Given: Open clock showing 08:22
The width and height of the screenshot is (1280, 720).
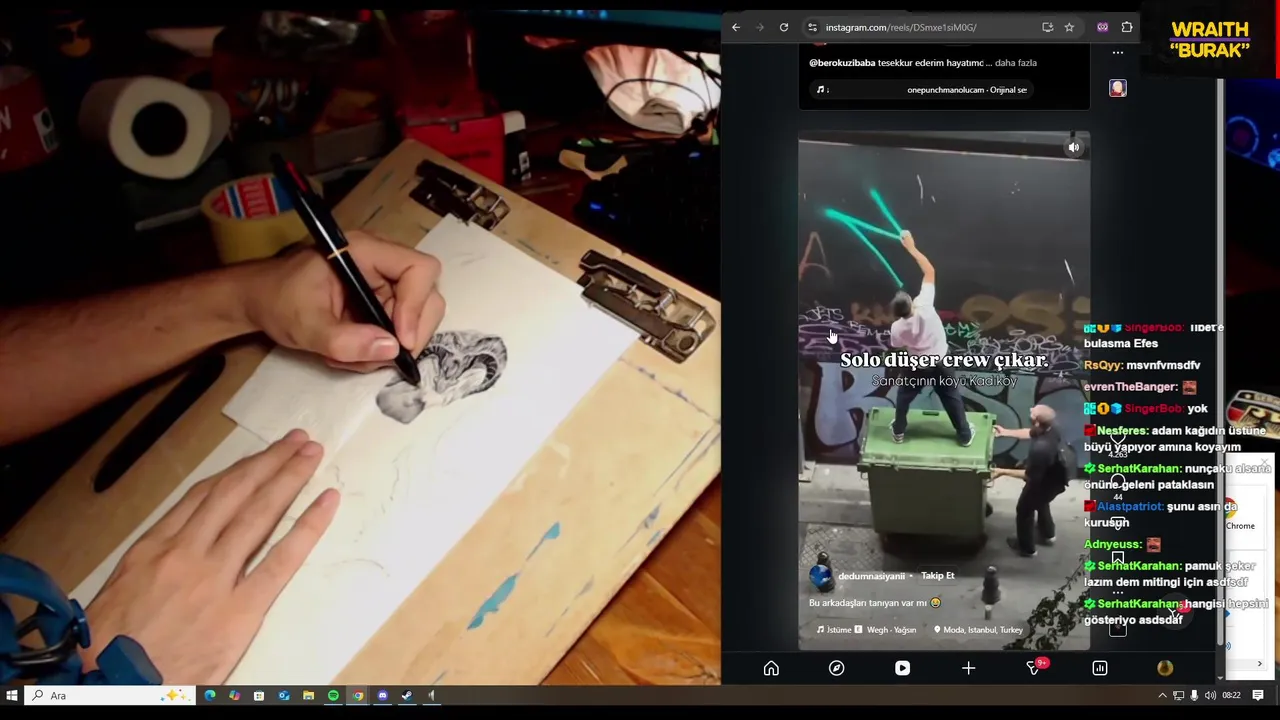Looking at the screenshot, I should tap(1231, 695).
